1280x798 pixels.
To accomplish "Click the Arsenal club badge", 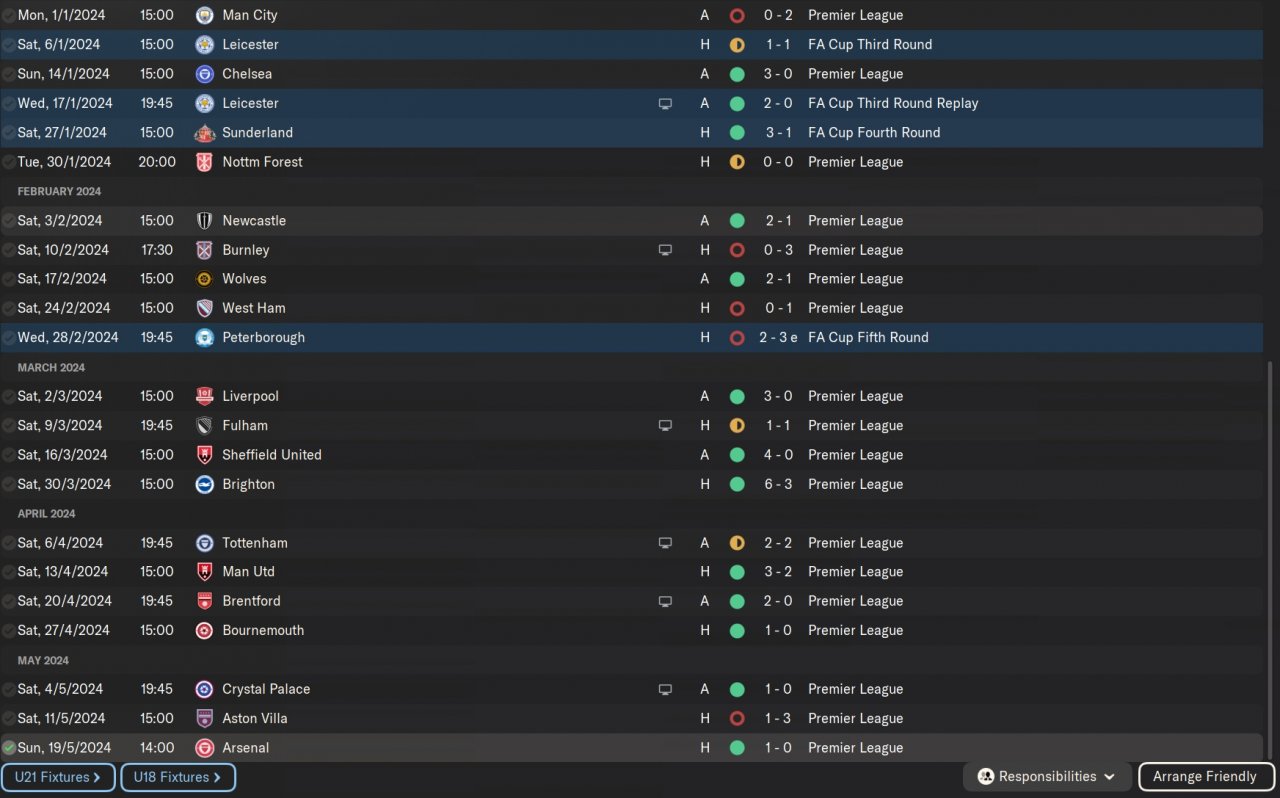I will [x=204, y=748].
